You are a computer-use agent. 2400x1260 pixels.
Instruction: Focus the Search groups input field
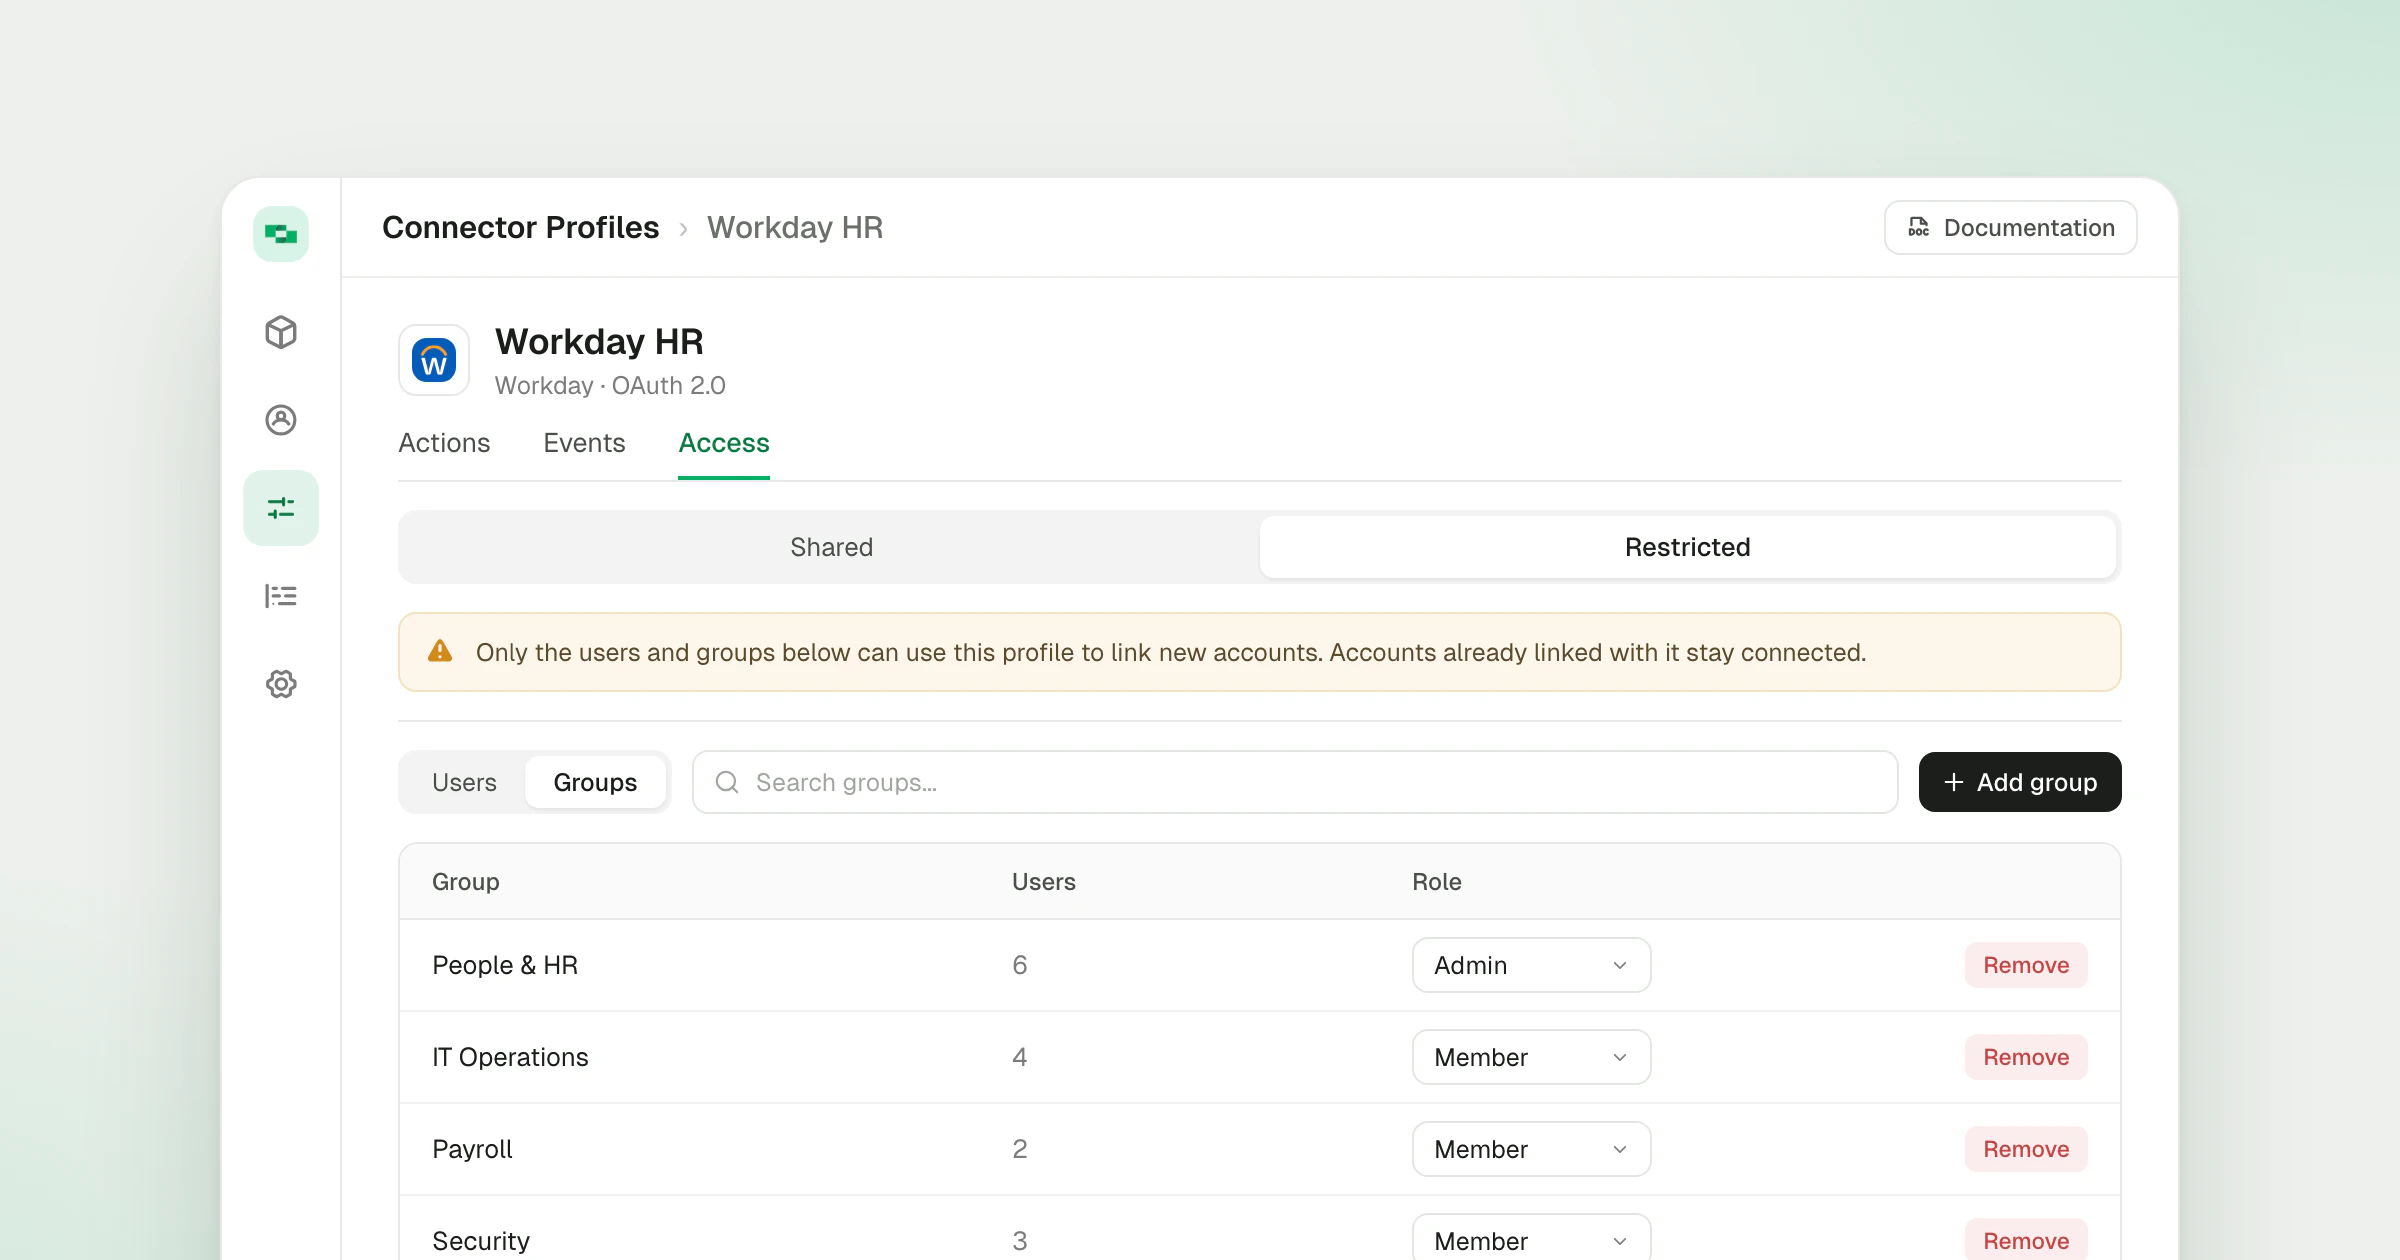click(1295, 782)
